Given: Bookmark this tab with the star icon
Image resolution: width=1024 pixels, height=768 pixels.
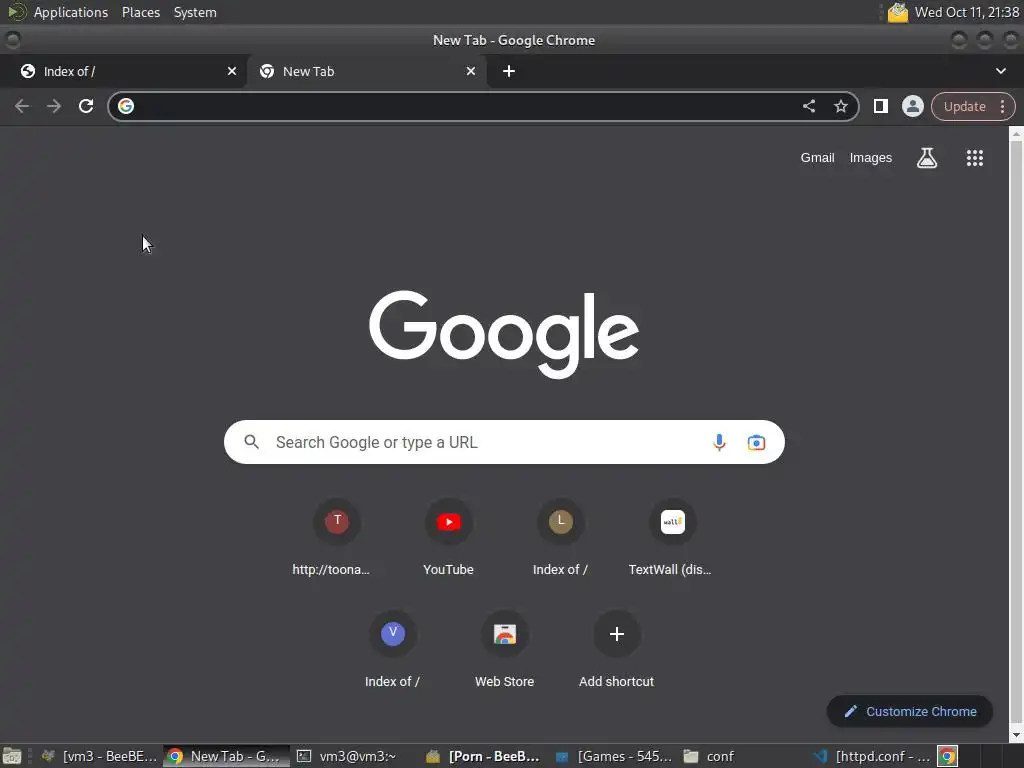Looking at the screenshot, I should (x=841, y=106).
